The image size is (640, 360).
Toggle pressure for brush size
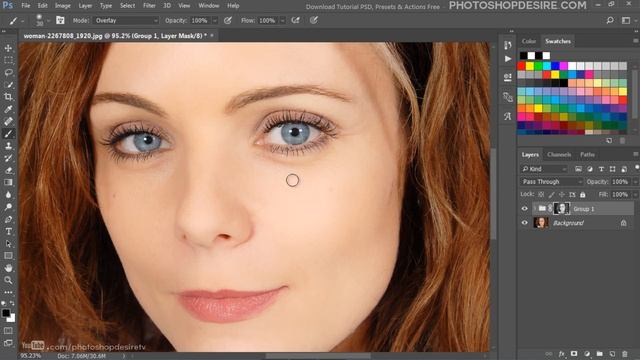coord(313,20)
